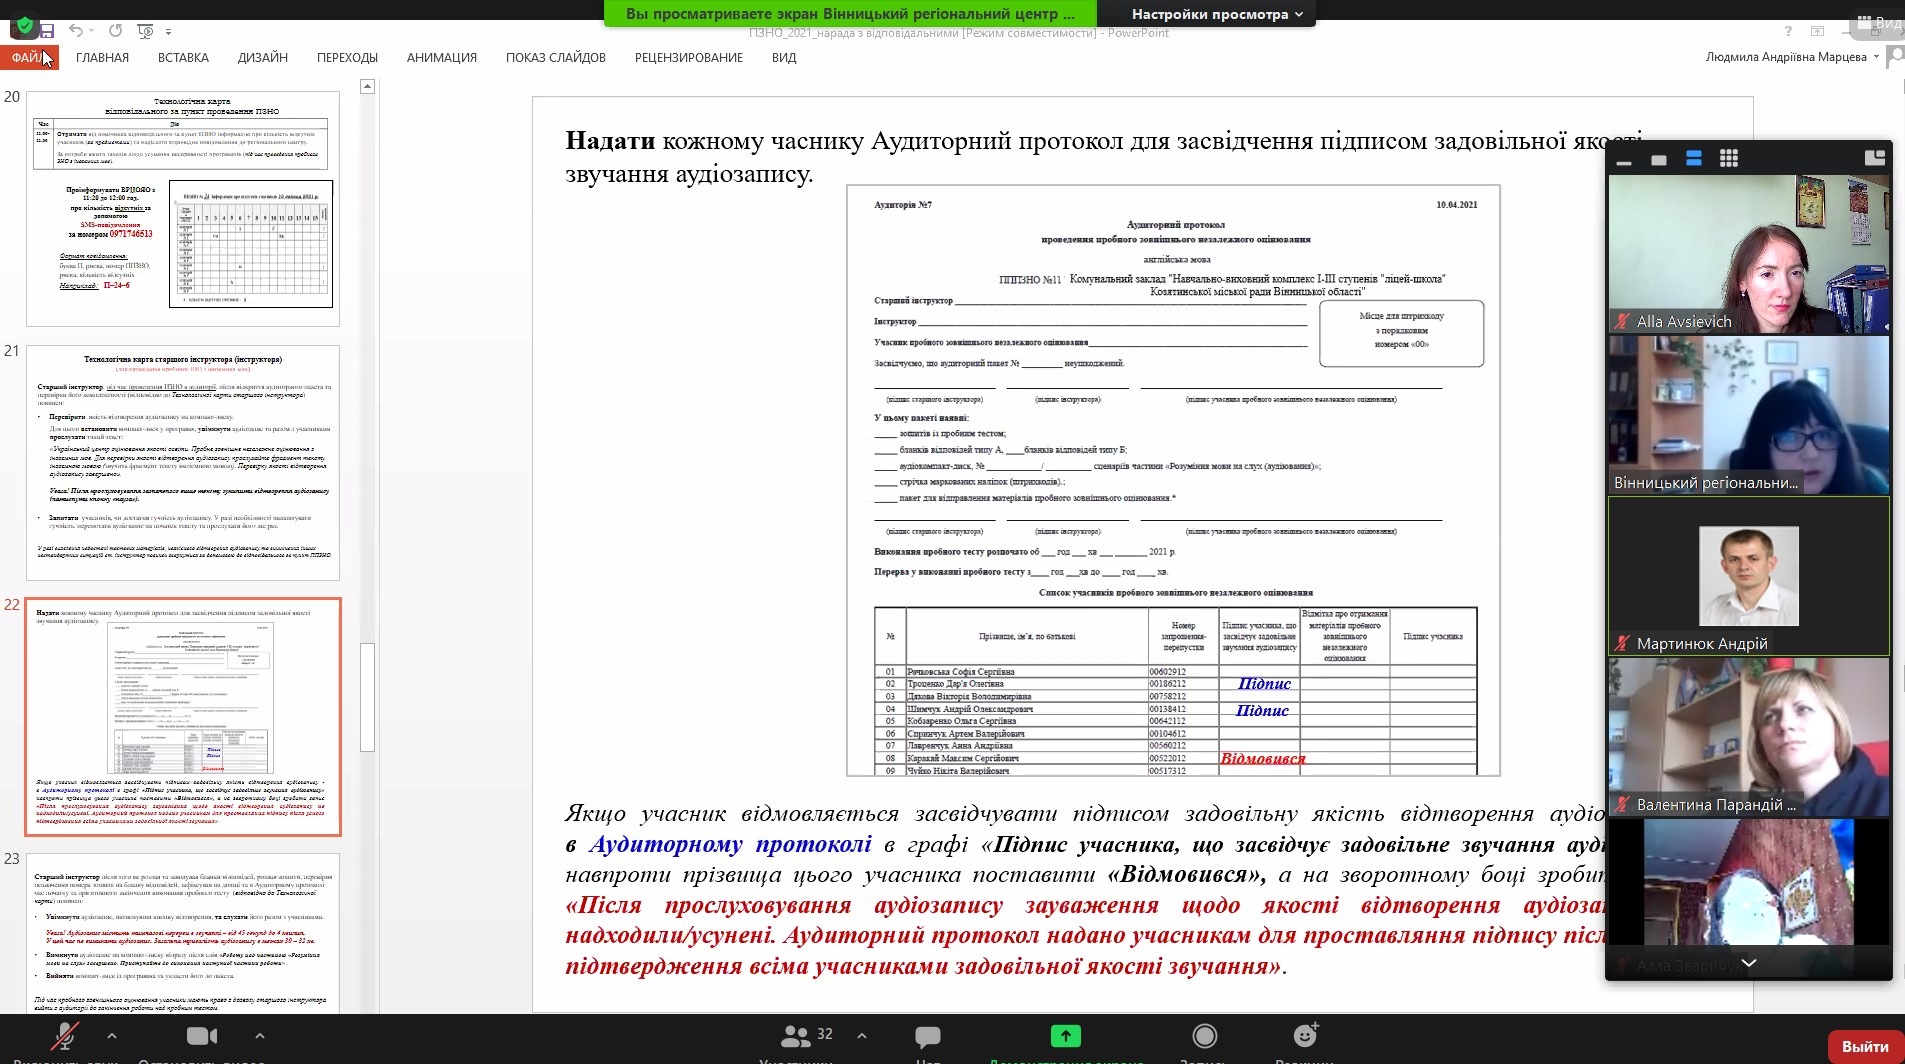Viewport: 1905px width, 1064px height.
Task: Click the green share screen icon
Action: click(1065, 1036)
